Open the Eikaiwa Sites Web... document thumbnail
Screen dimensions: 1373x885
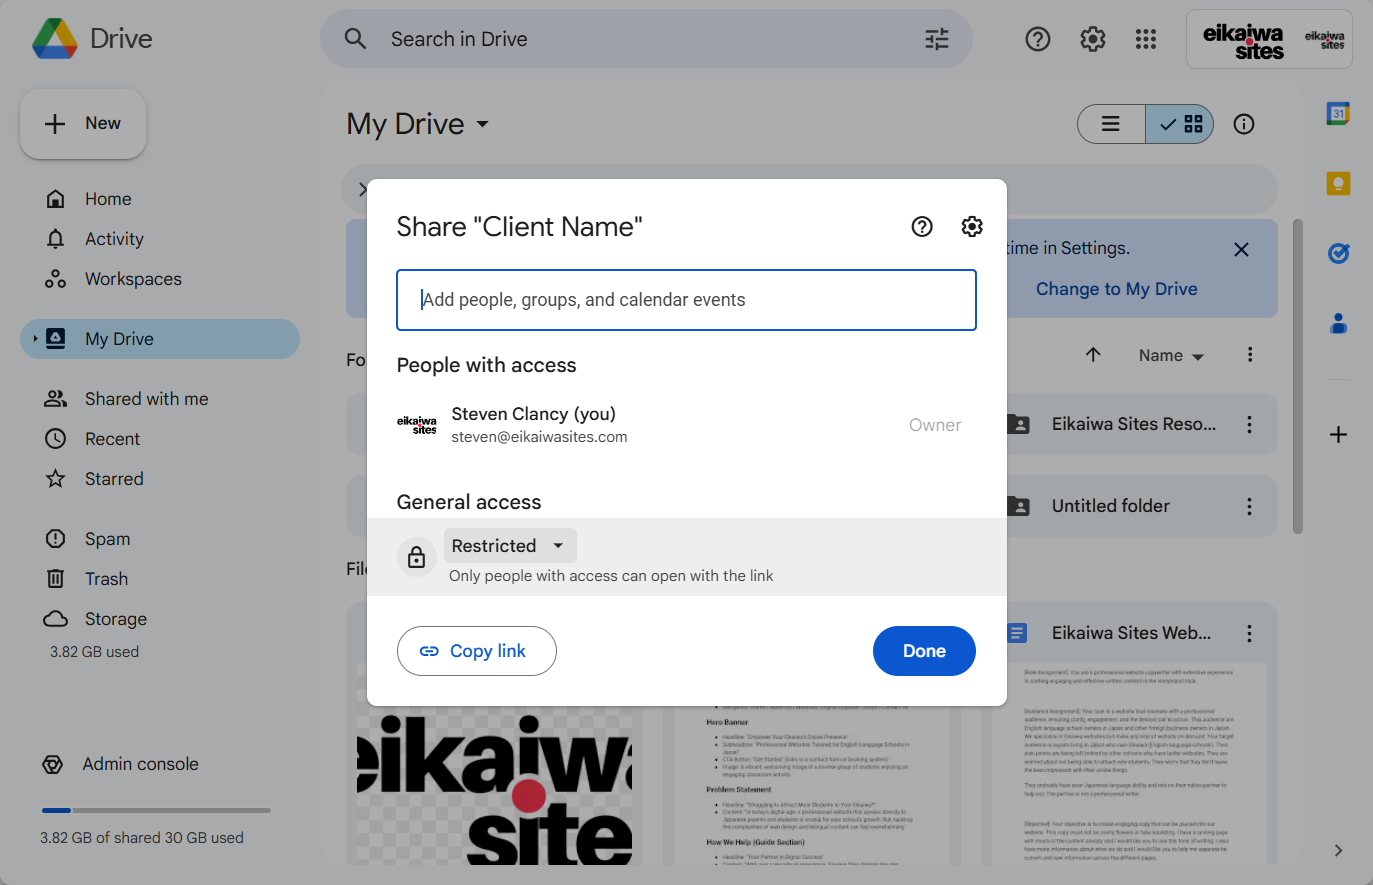coord(1129,764)
